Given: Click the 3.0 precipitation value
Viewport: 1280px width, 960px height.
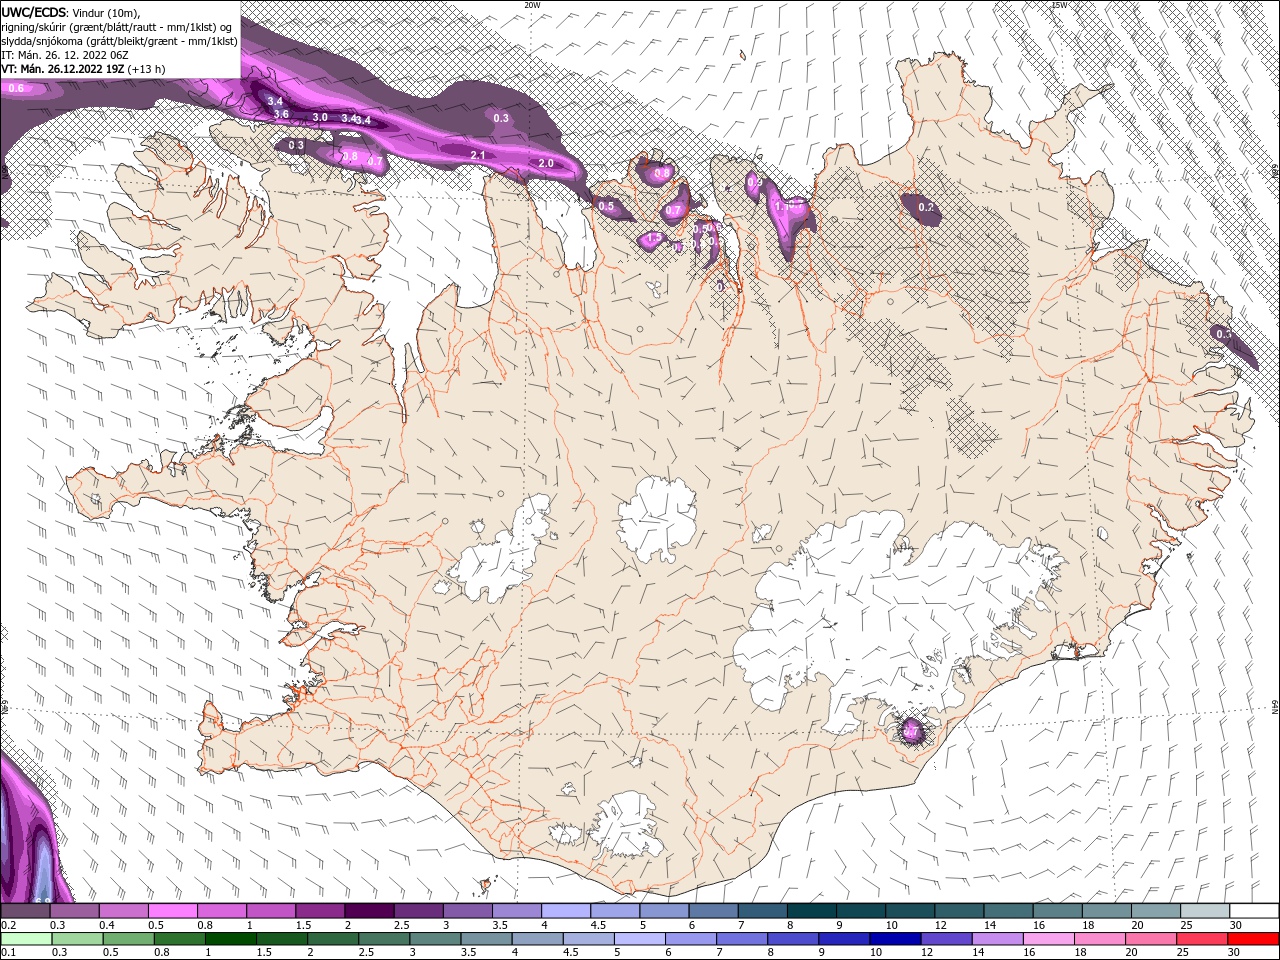Looking at the screenshot, I should [320, 118].
